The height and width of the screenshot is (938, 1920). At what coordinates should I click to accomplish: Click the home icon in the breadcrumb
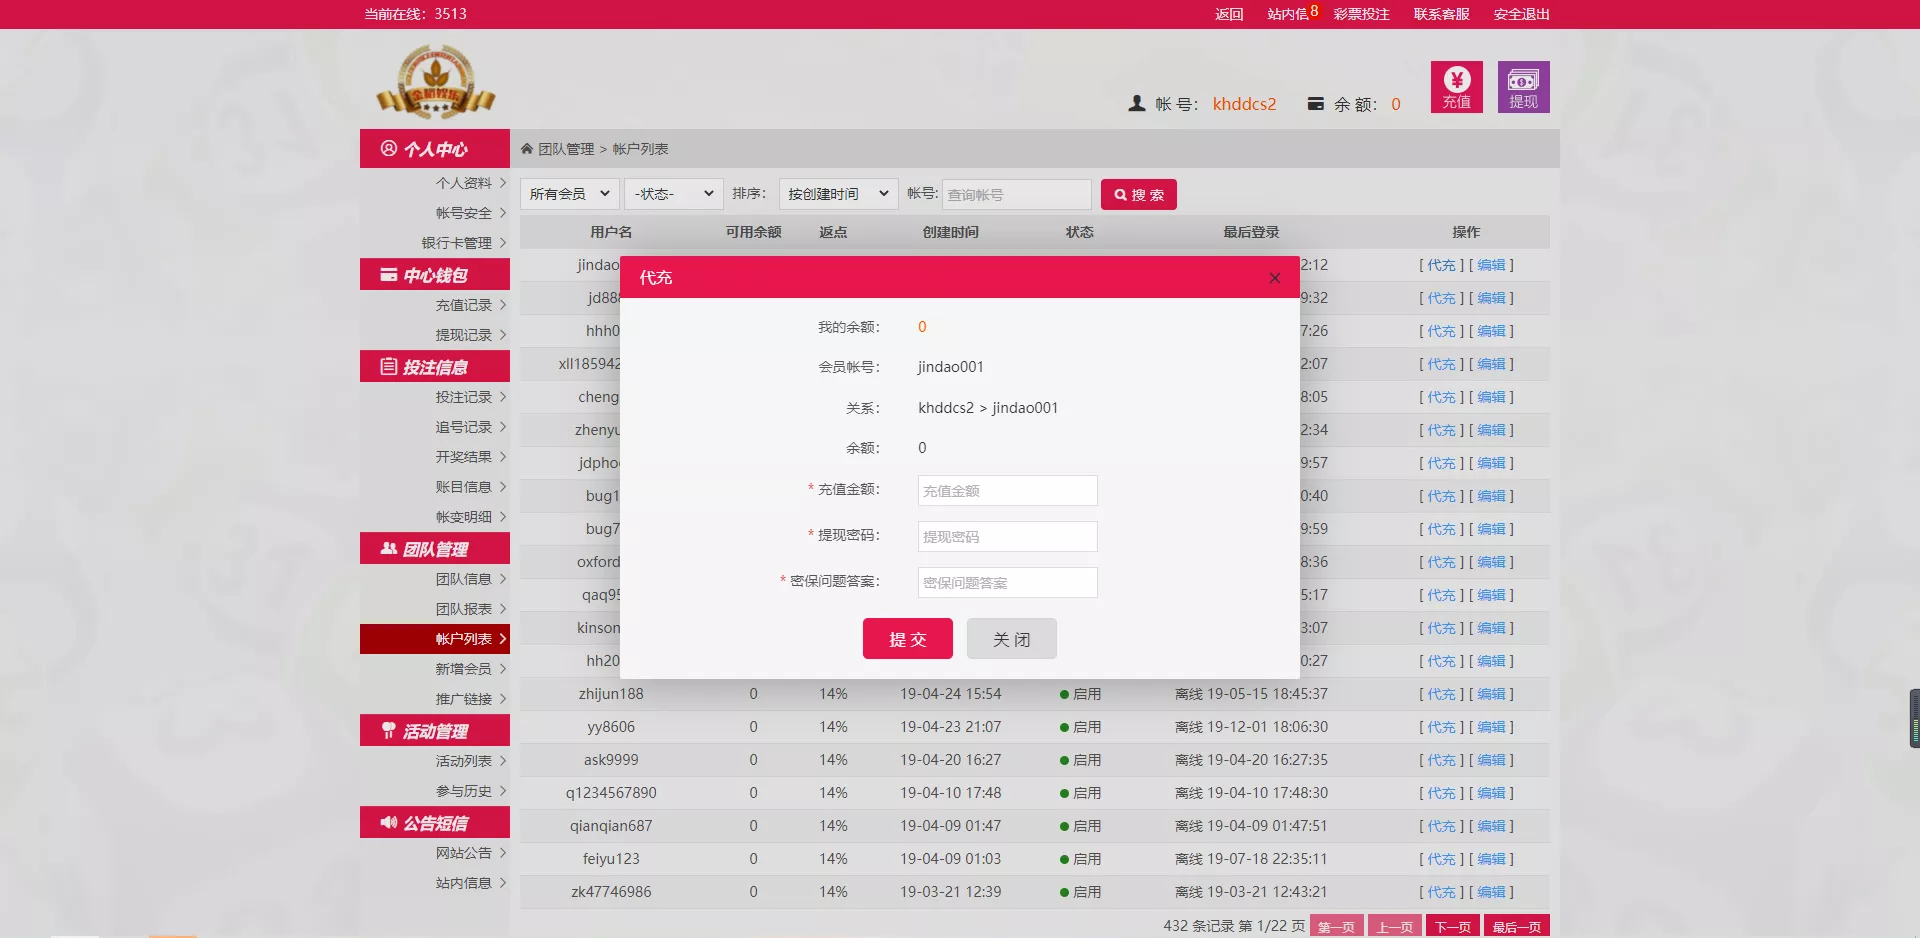click(x=527, y=148)
